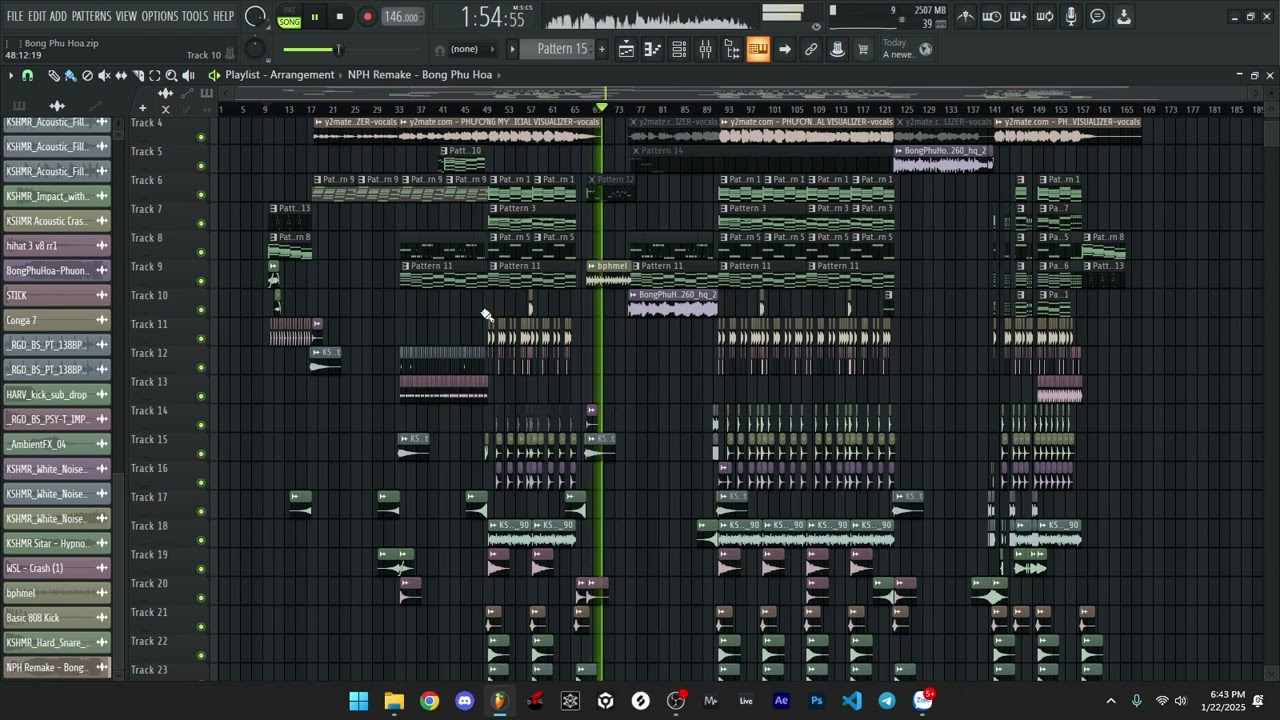The width and height of the screenshot is (1280, 720).
Task: Open the ADD menu
Action: 58,16
